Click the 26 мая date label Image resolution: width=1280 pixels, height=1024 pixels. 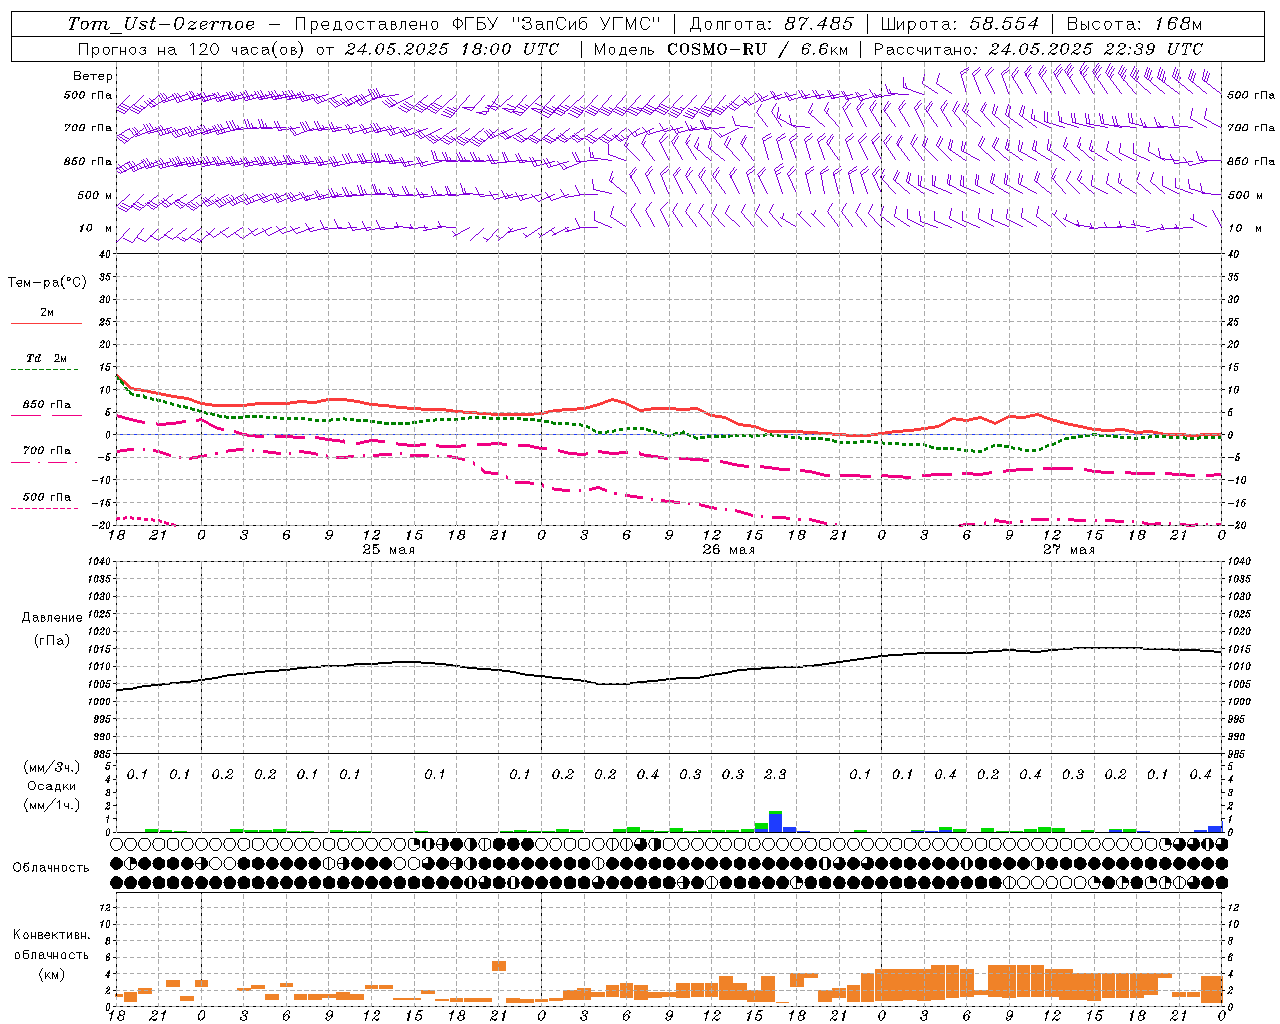pos(728,550)
